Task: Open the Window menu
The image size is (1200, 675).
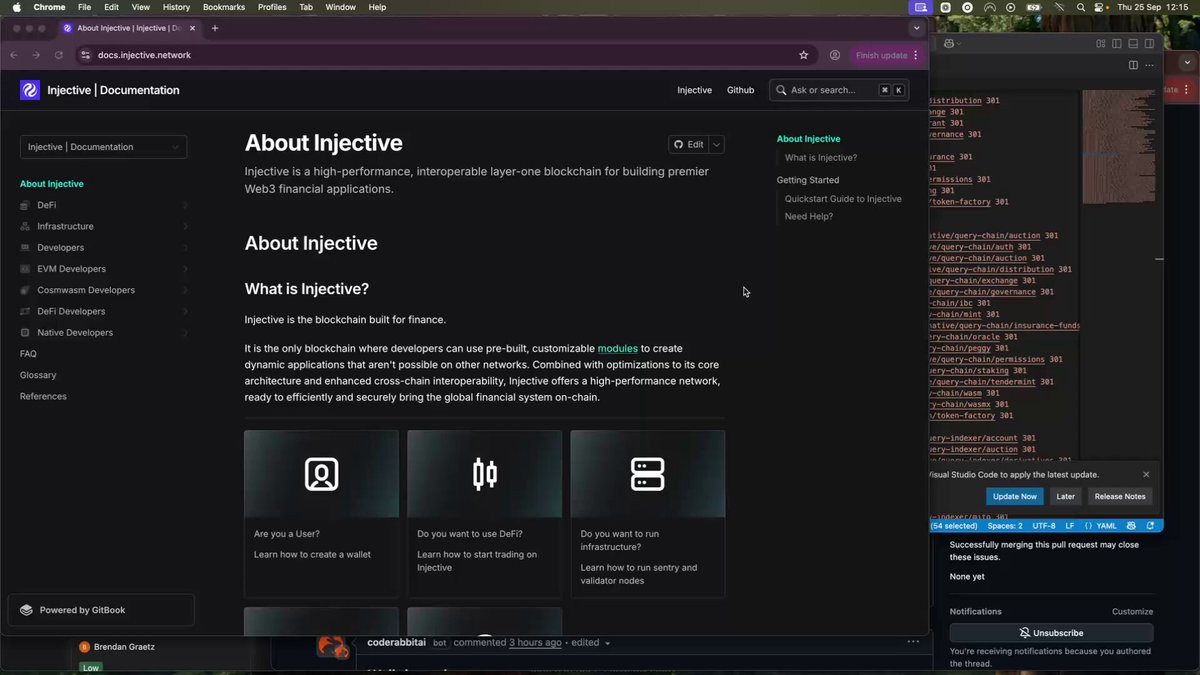Action: (x=340, y=7)
